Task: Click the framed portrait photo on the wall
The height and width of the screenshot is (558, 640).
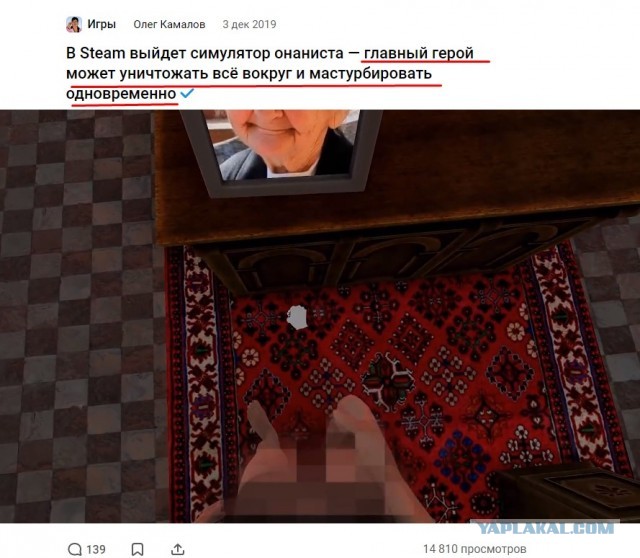Action: click(281, 151)
